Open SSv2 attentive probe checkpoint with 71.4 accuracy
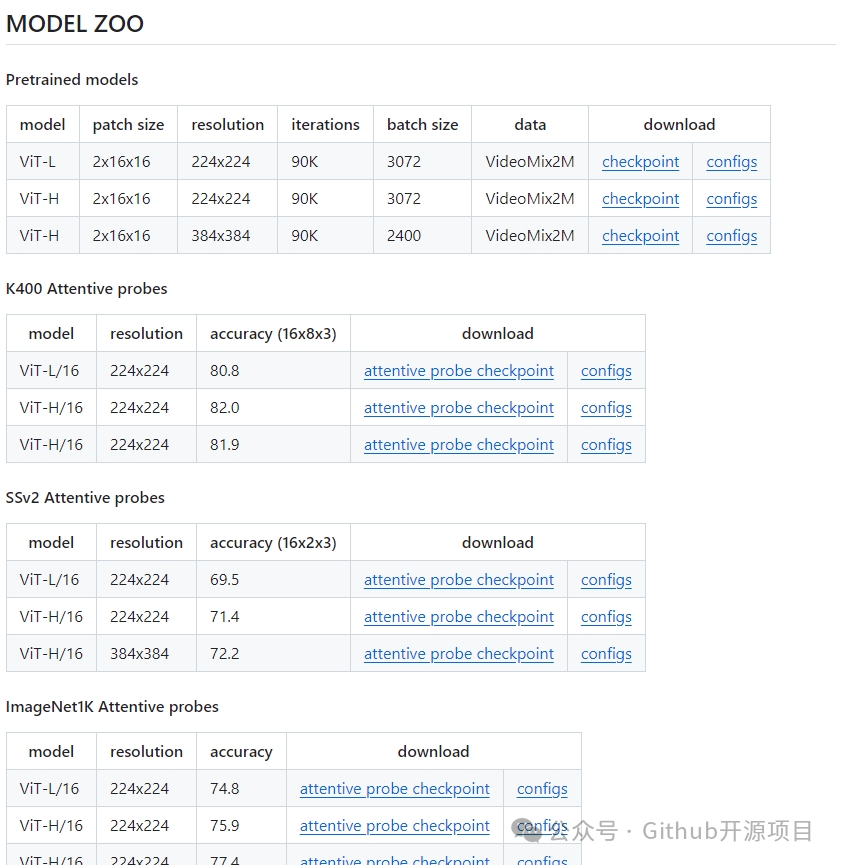 click(459, 617)
